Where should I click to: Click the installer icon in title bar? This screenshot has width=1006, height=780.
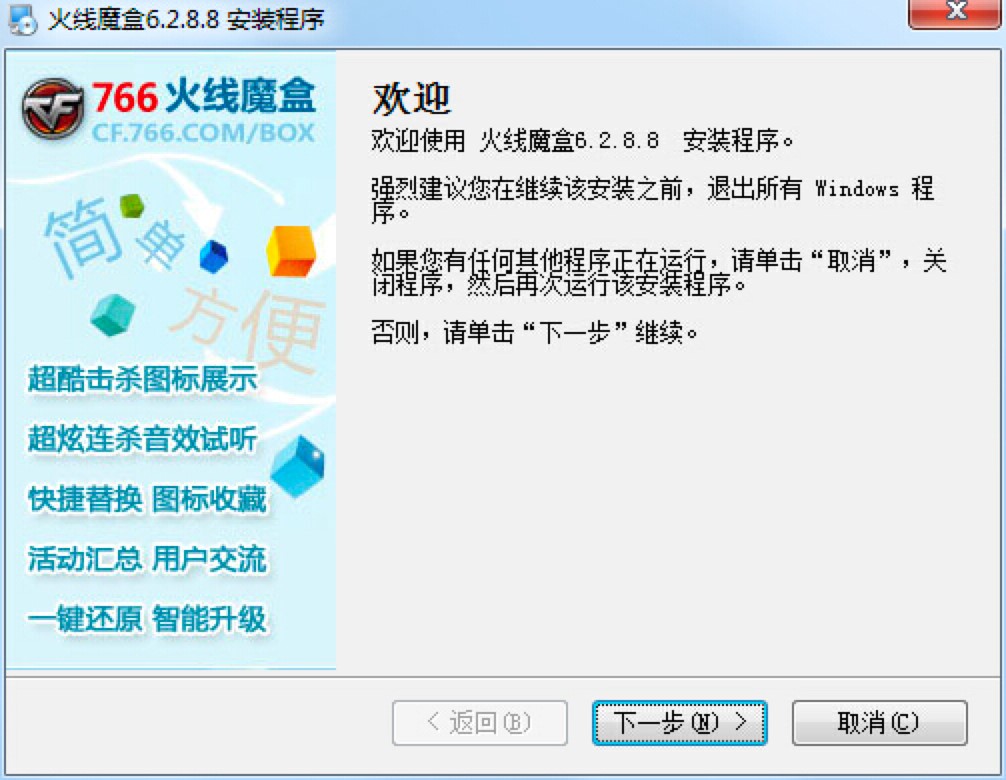[23, 19]
